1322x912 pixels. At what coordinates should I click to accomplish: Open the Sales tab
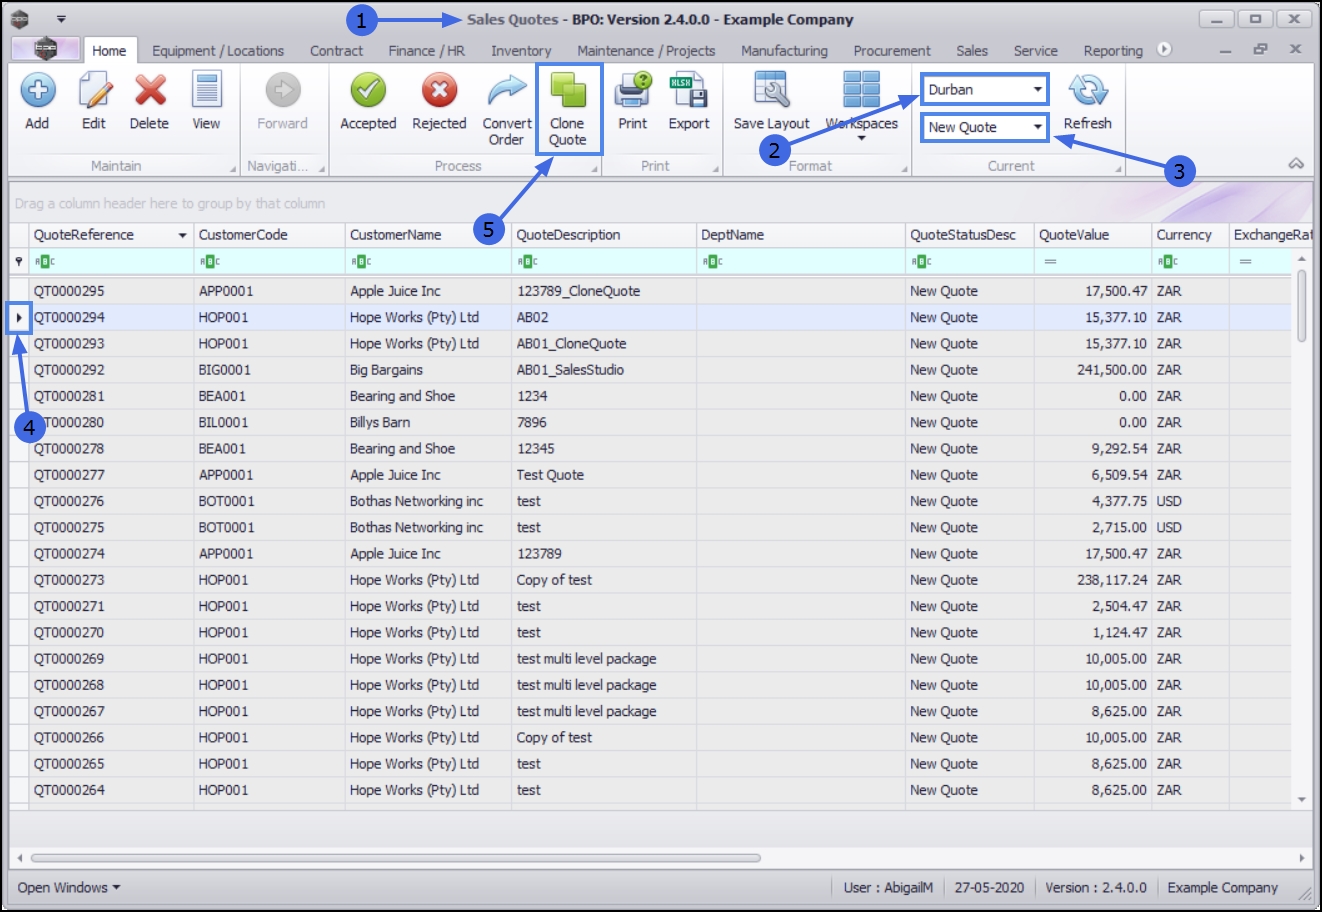[972, 51]
